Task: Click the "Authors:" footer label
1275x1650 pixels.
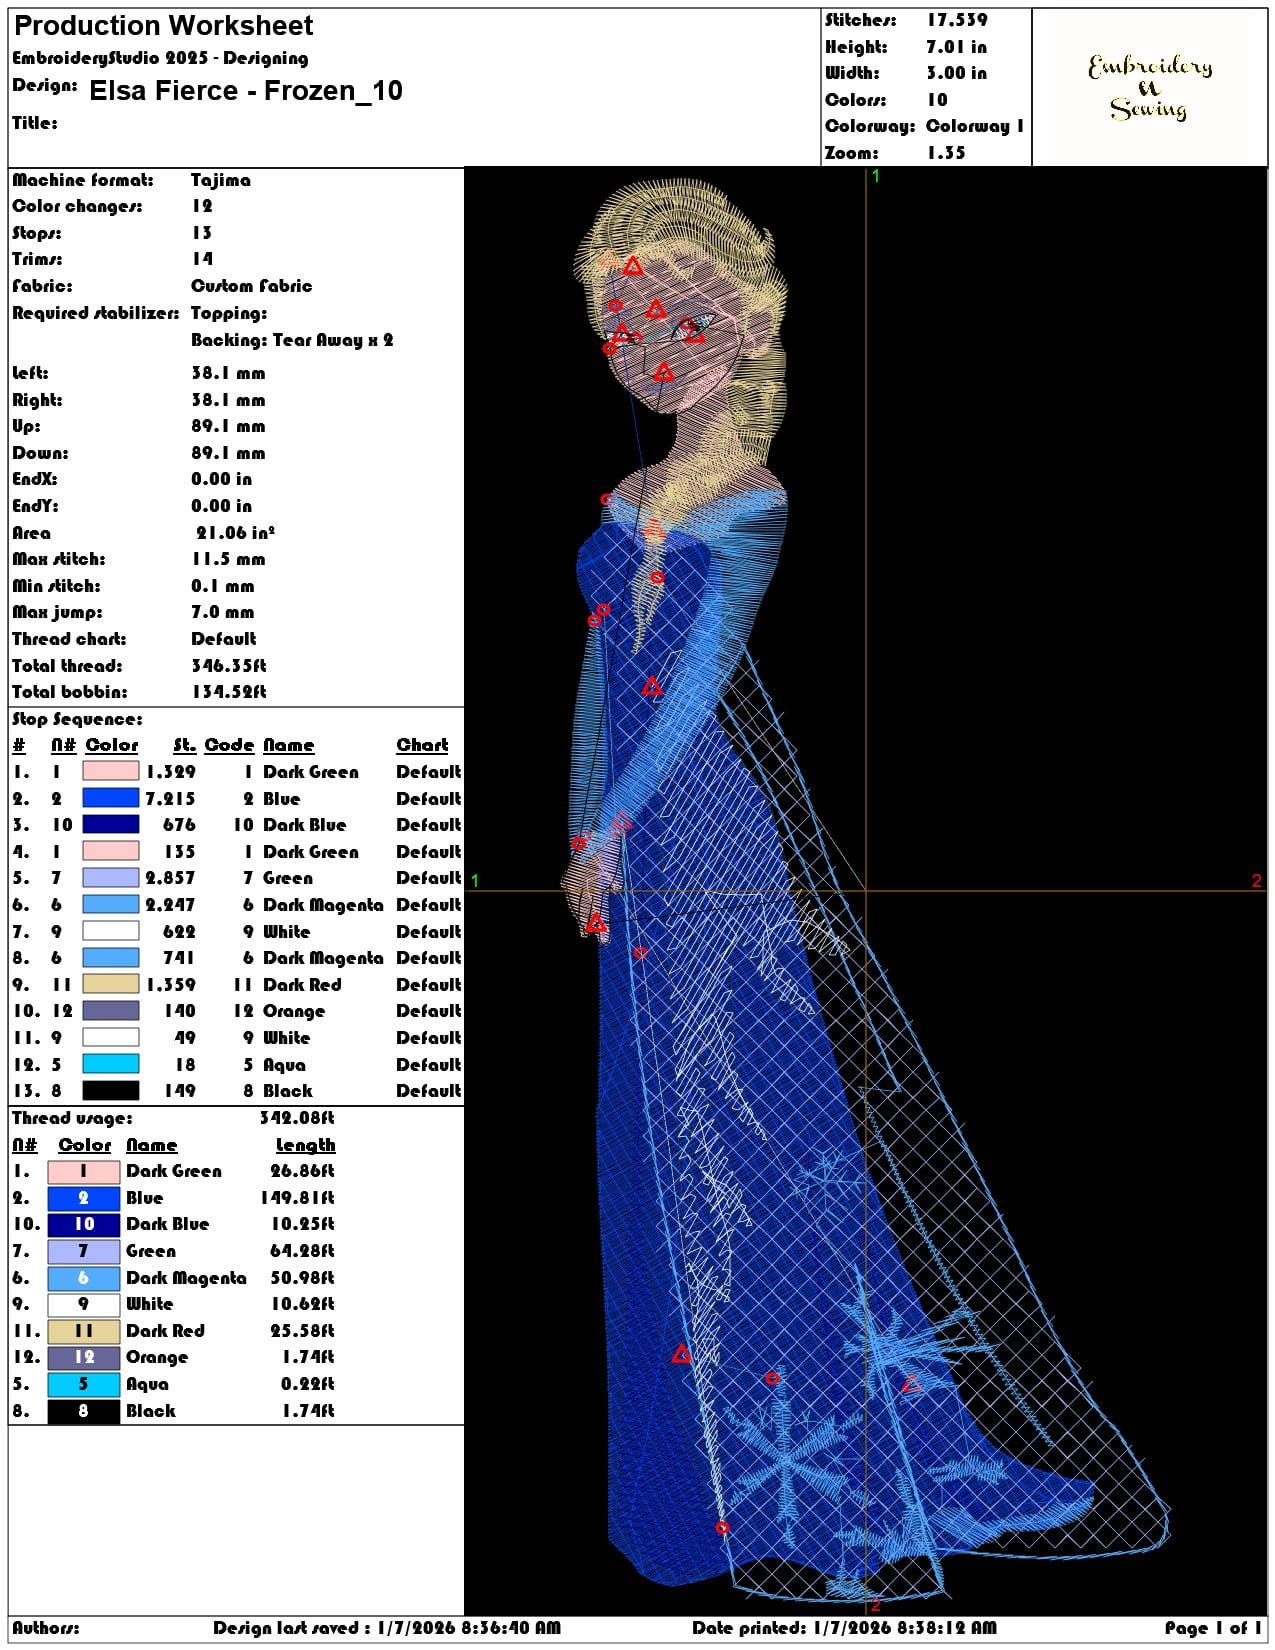Action: click(46, 1628)
